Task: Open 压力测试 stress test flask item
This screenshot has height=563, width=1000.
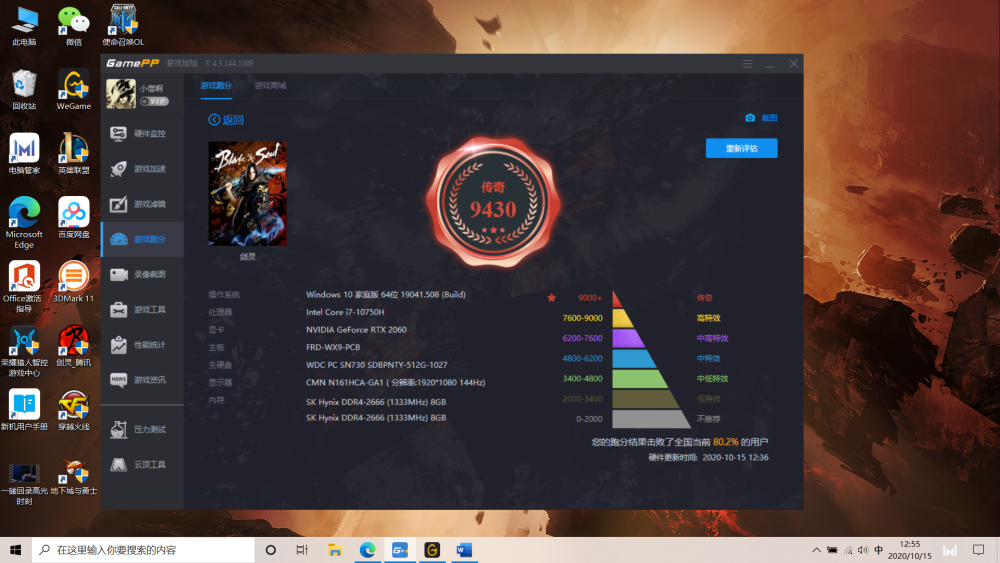Action: click(142, 429)
